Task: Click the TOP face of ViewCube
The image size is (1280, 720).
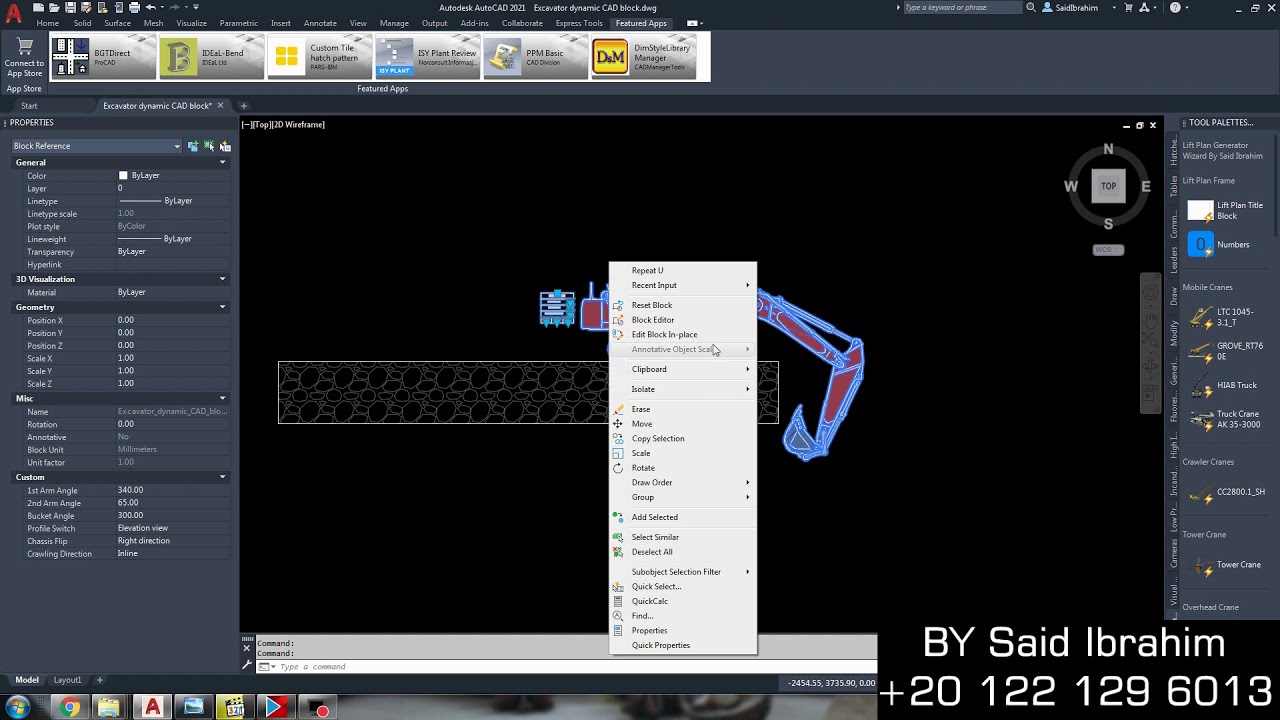Action: [x=1108, y=186]
